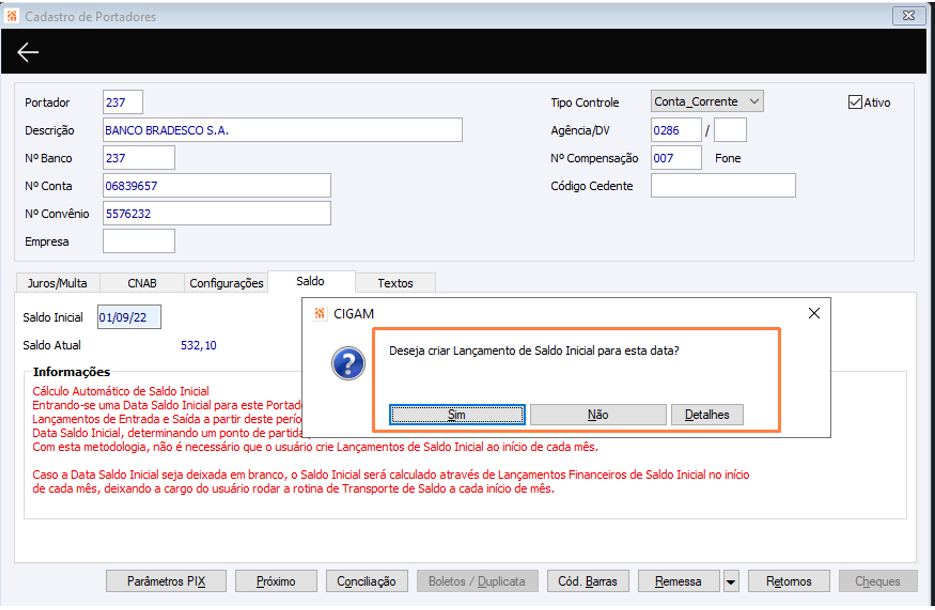Click the empty Empresa field
This screenshot has height=610, width=935.
(x=139, y=241)
